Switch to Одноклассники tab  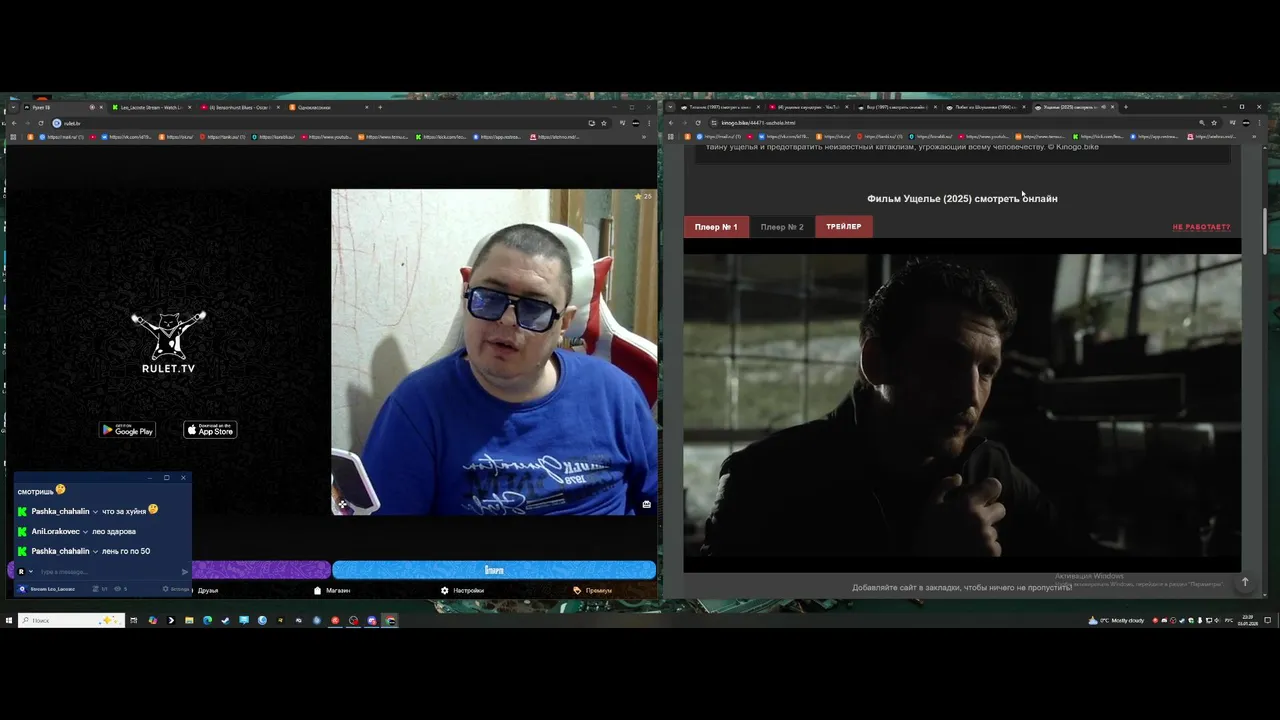tap(329, 107)
